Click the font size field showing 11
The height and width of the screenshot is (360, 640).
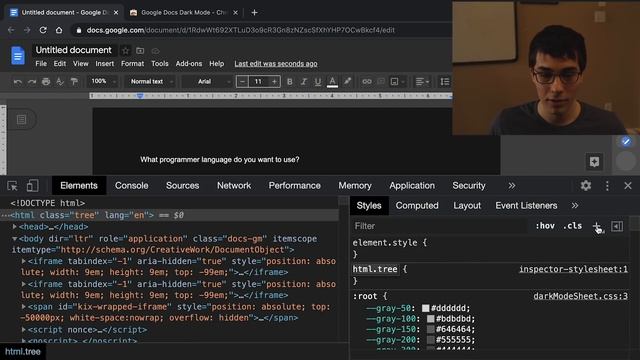pyautogui.click(x=258, y=82)
